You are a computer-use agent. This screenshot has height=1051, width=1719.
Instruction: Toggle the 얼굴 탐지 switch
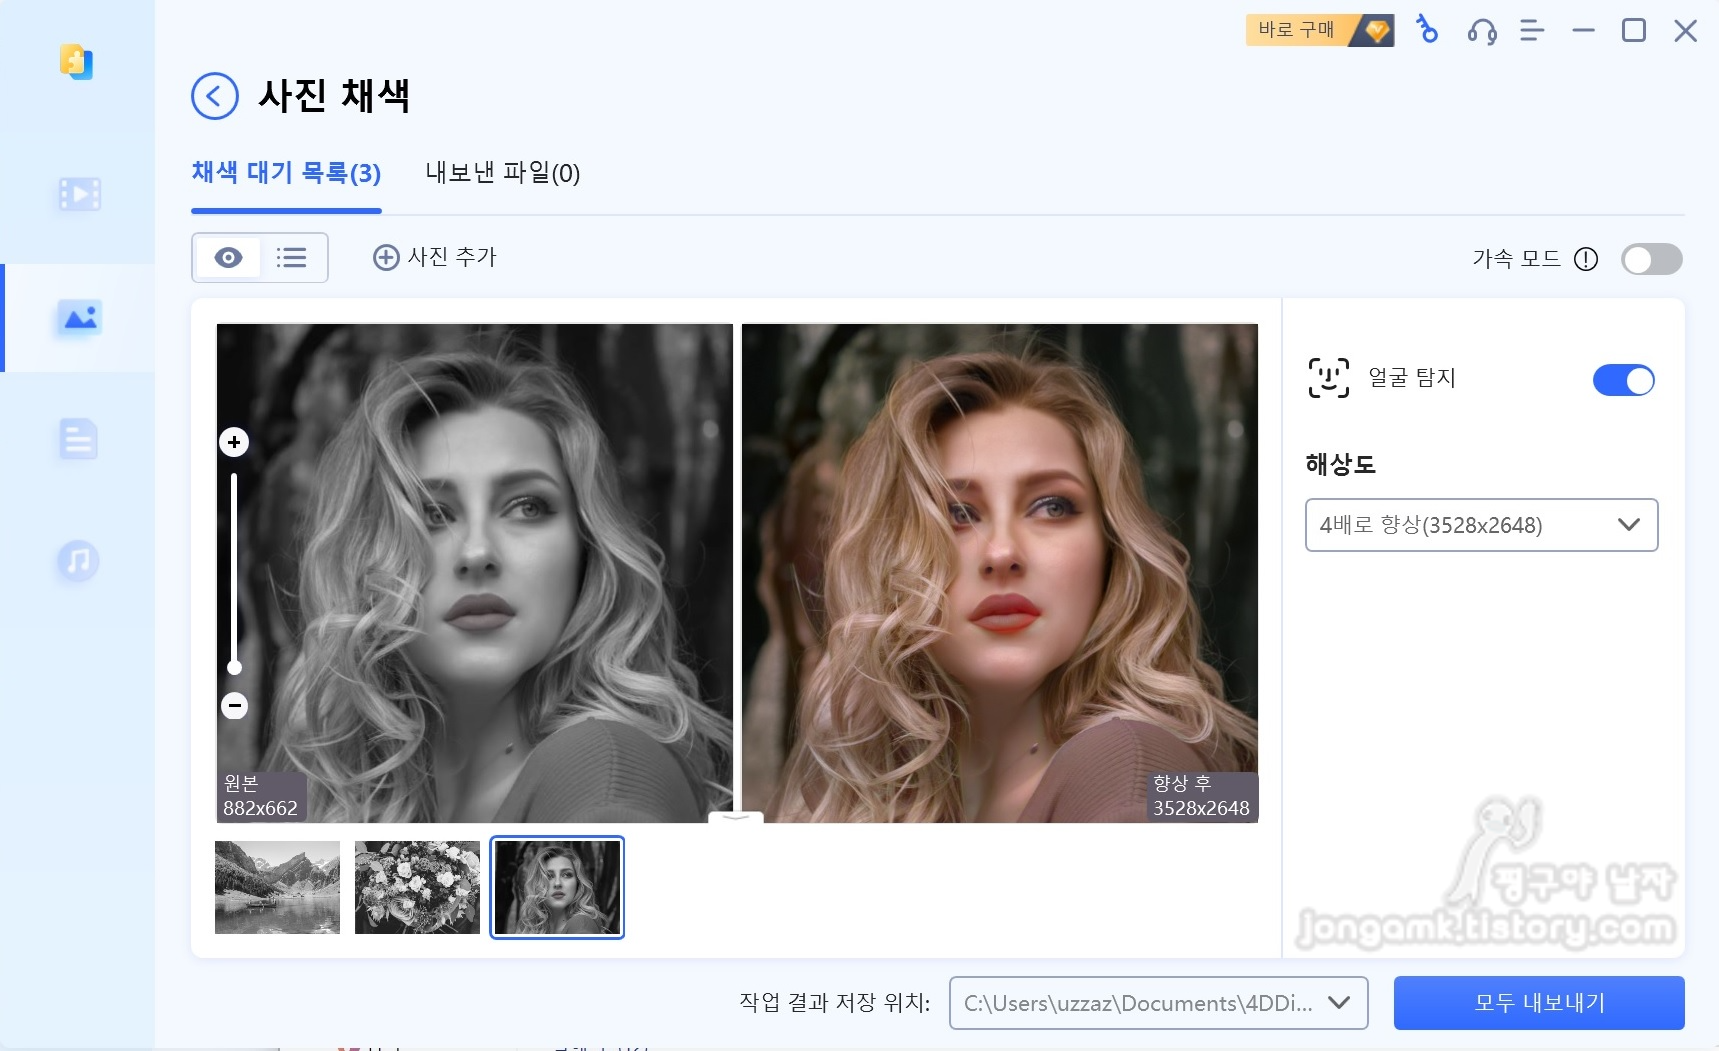coord(1623,380)
